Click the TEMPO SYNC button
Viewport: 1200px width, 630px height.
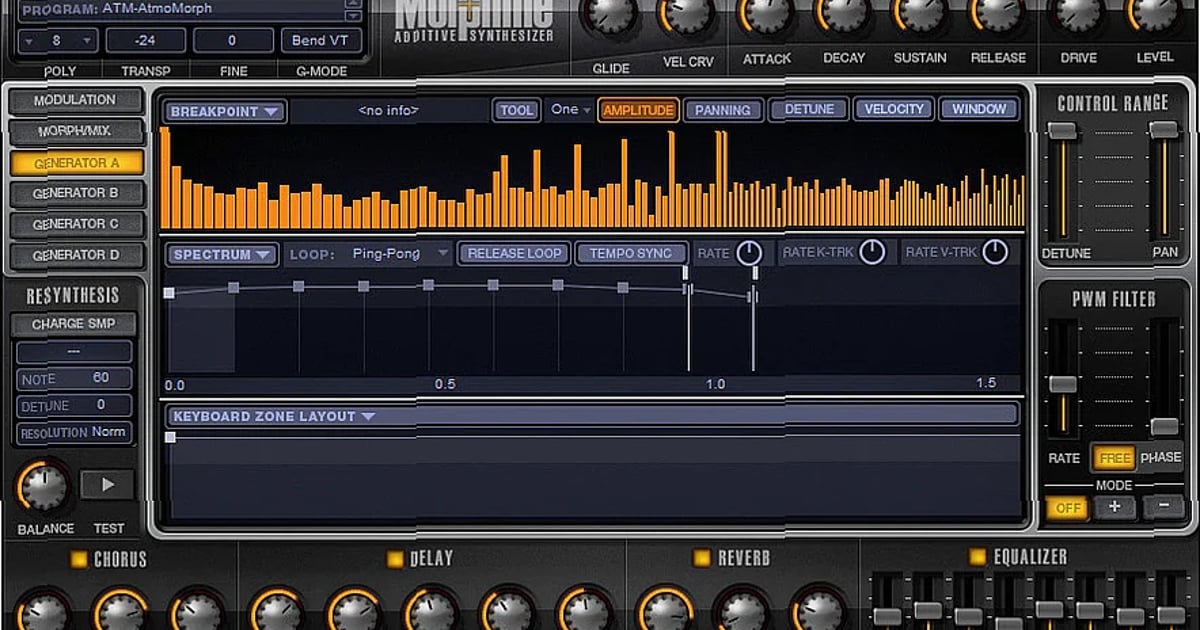[x=631, y=253]
